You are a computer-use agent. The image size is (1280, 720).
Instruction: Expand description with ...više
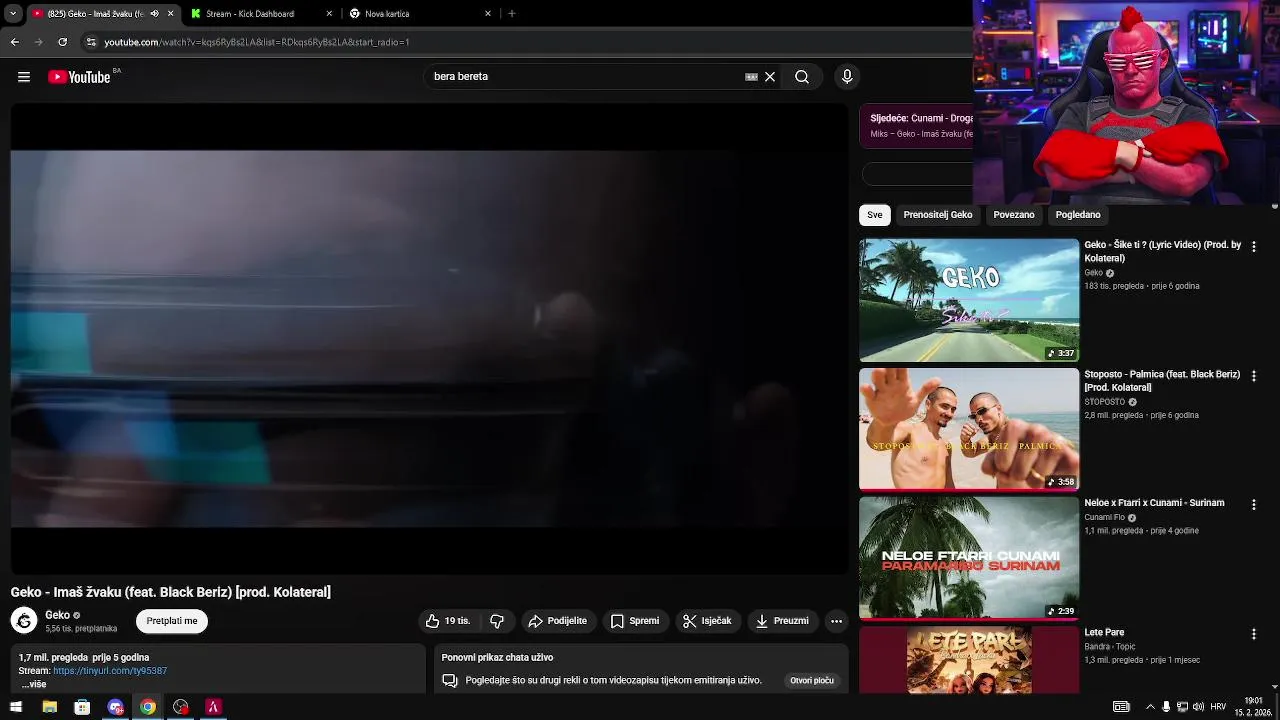click(33, 685)
